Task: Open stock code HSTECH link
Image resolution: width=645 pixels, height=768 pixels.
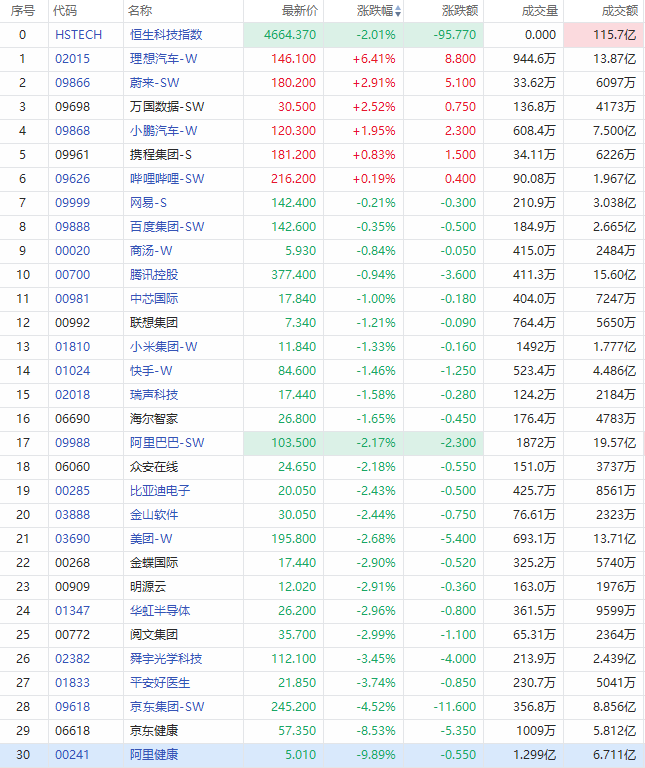Action: [x=78, y=35]
